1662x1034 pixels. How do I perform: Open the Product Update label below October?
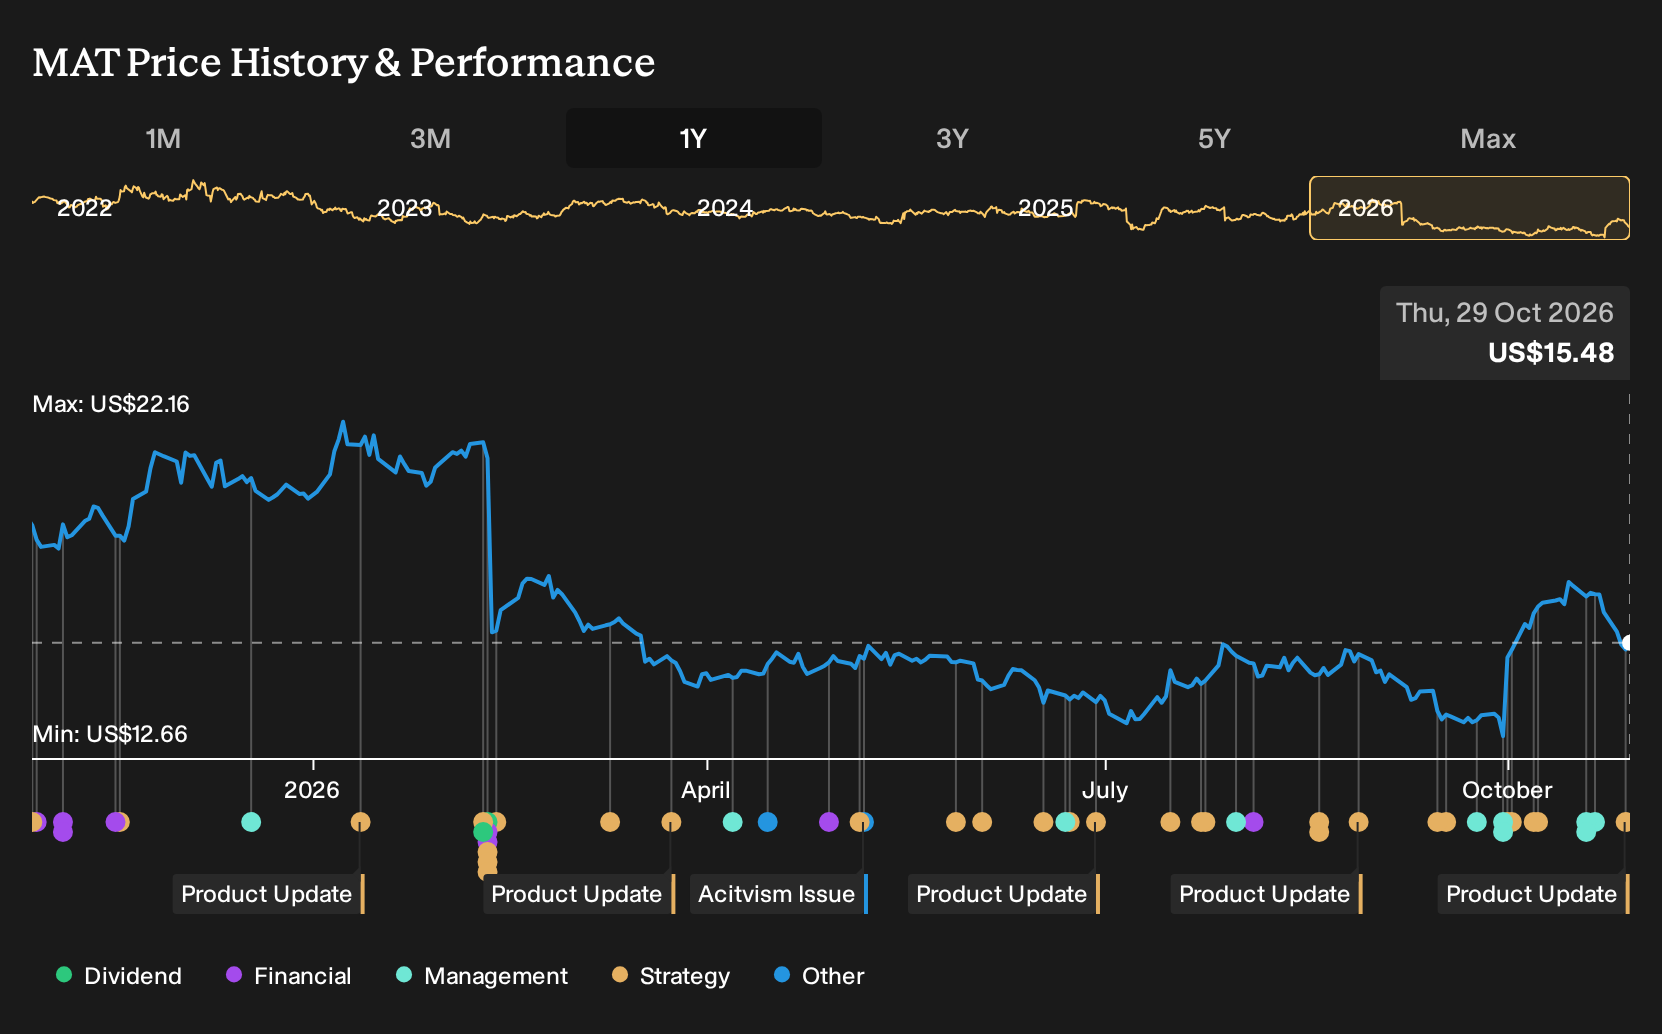[1533, 894]
